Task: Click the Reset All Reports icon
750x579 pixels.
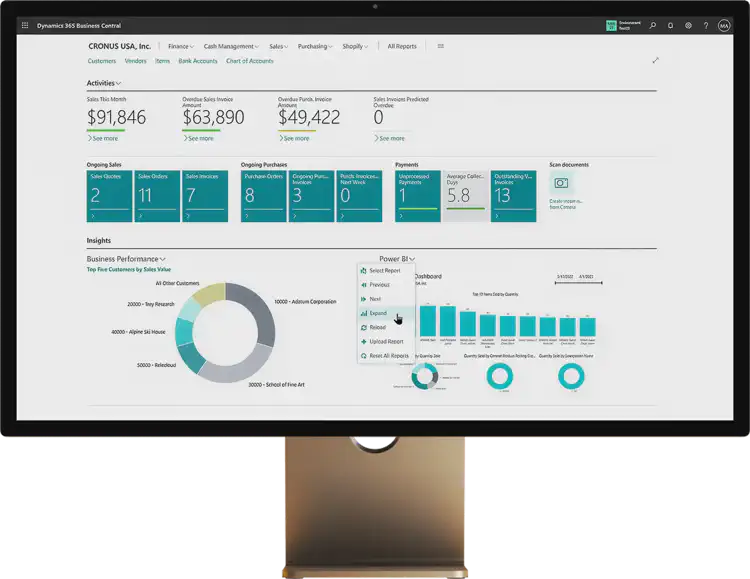Action: [x=364, y=356]
